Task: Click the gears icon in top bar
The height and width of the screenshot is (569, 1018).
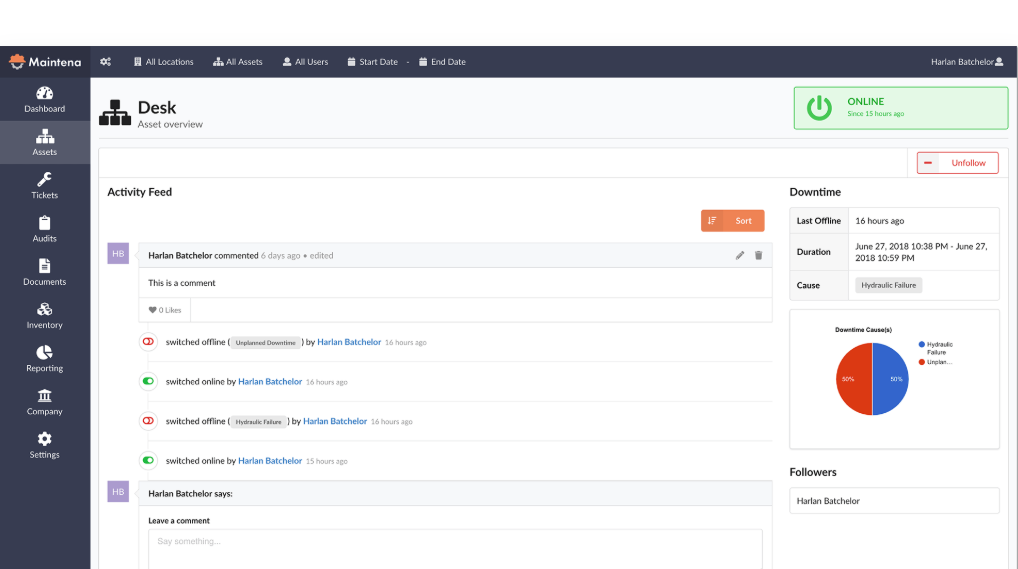Action: [x=106, y=62]
